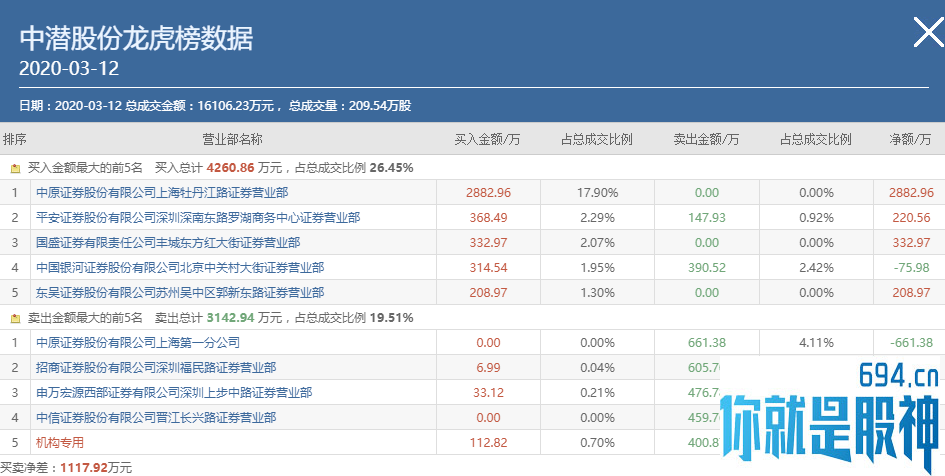
Task: Open 中原证券股份有限公司上海牡丹江路证券营业部 link
Action: pos(162,193)
